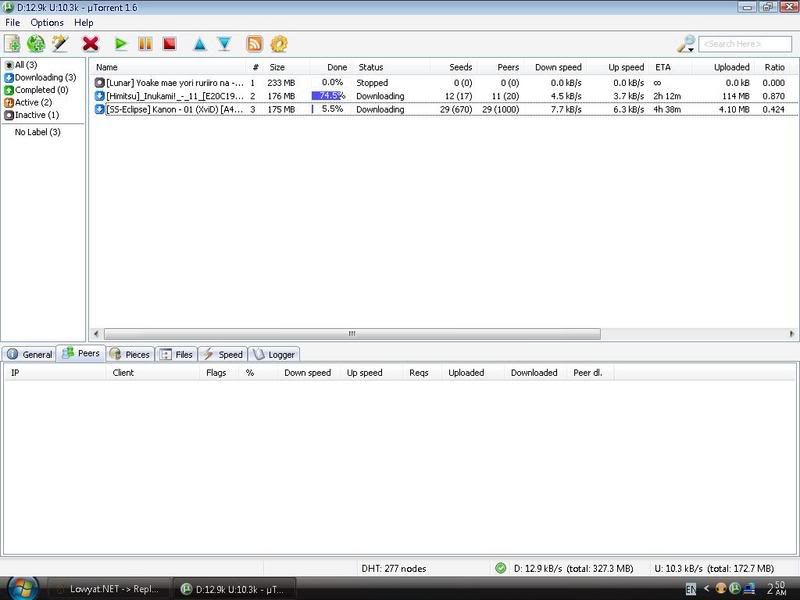Select the [Himitsu]_Inukami torrent row
800x600 pixels.
444,96
